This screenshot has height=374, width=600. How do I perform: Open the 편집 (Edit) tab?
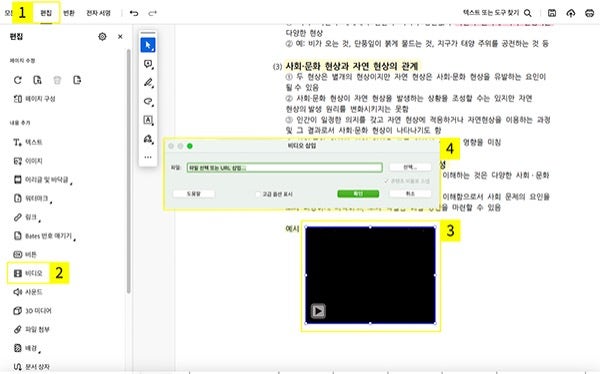tap(46, 13)
